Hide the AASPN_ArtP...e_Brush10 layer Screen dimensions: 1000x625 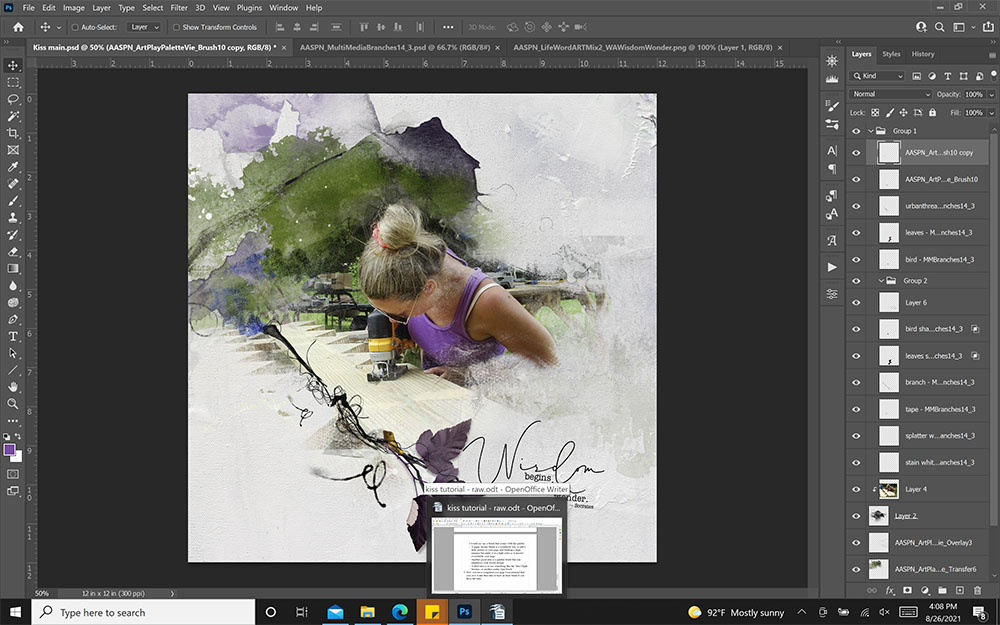click(856, 180)
